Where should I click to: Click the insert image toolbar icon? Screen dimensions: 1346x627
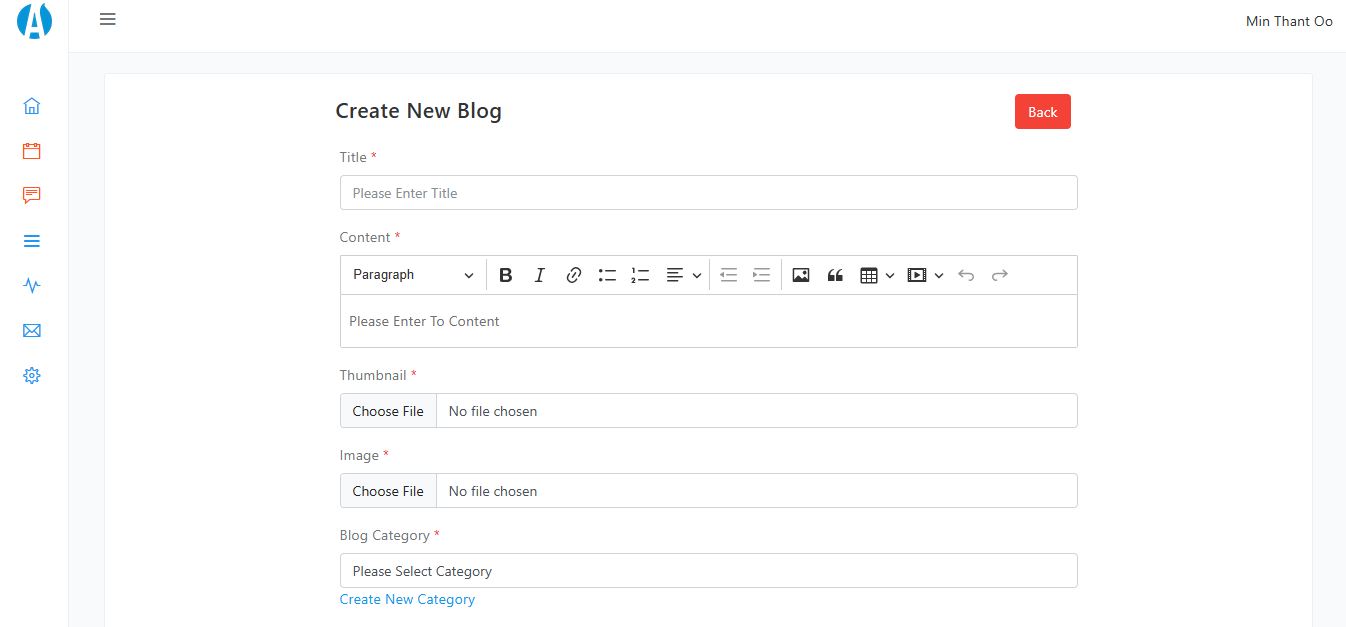pyautogui.click(x=801, y=275)
